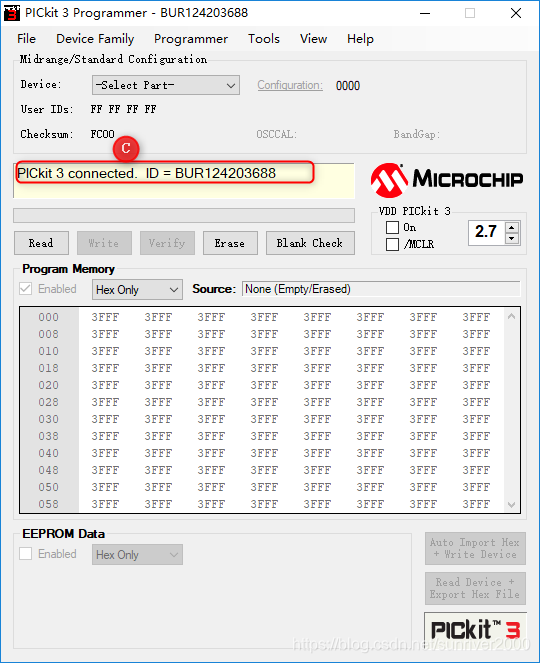Screen dimensions: 540x663
Task: Click the OSCCAL label
Action: (x=277, y=134)
